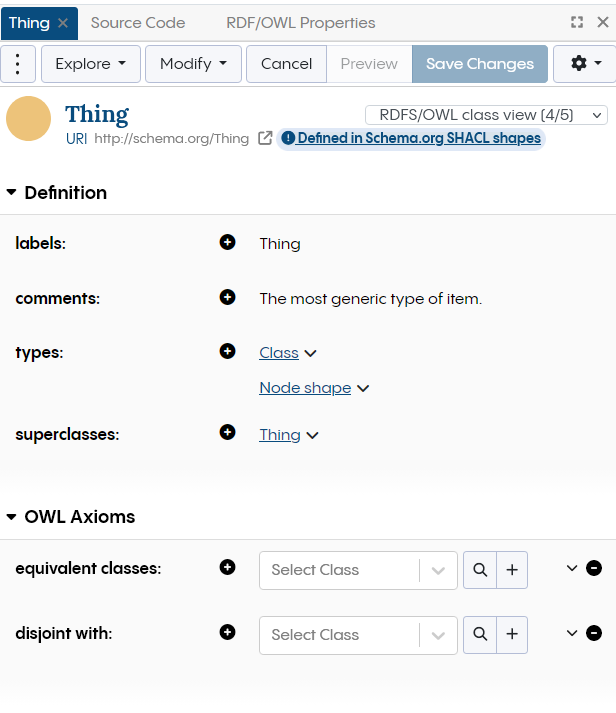Follow the Node shape type link
616x713 pixels.
(305, 388)
